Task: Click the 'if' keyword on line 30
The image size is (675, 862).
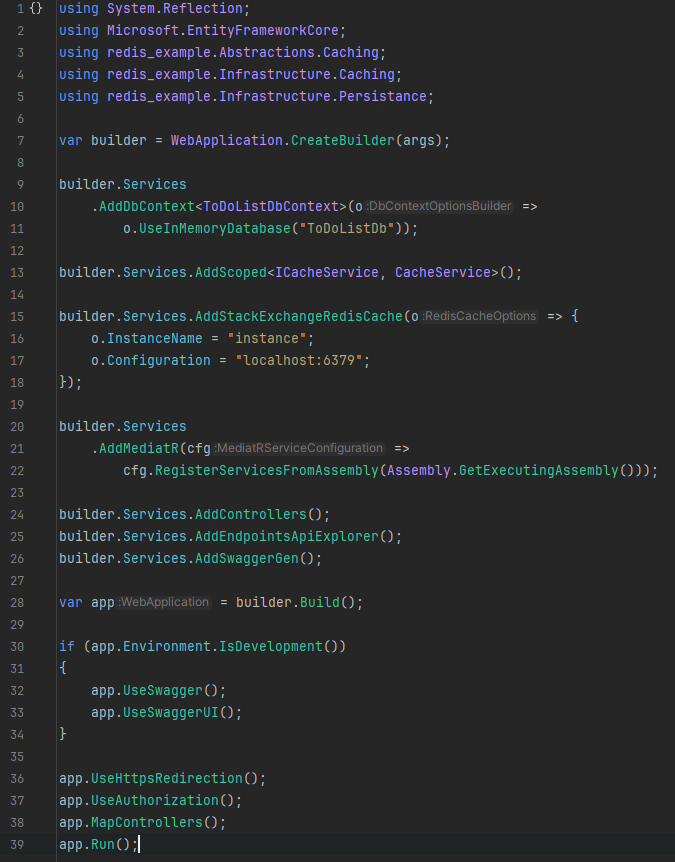Action: point(67,646)
